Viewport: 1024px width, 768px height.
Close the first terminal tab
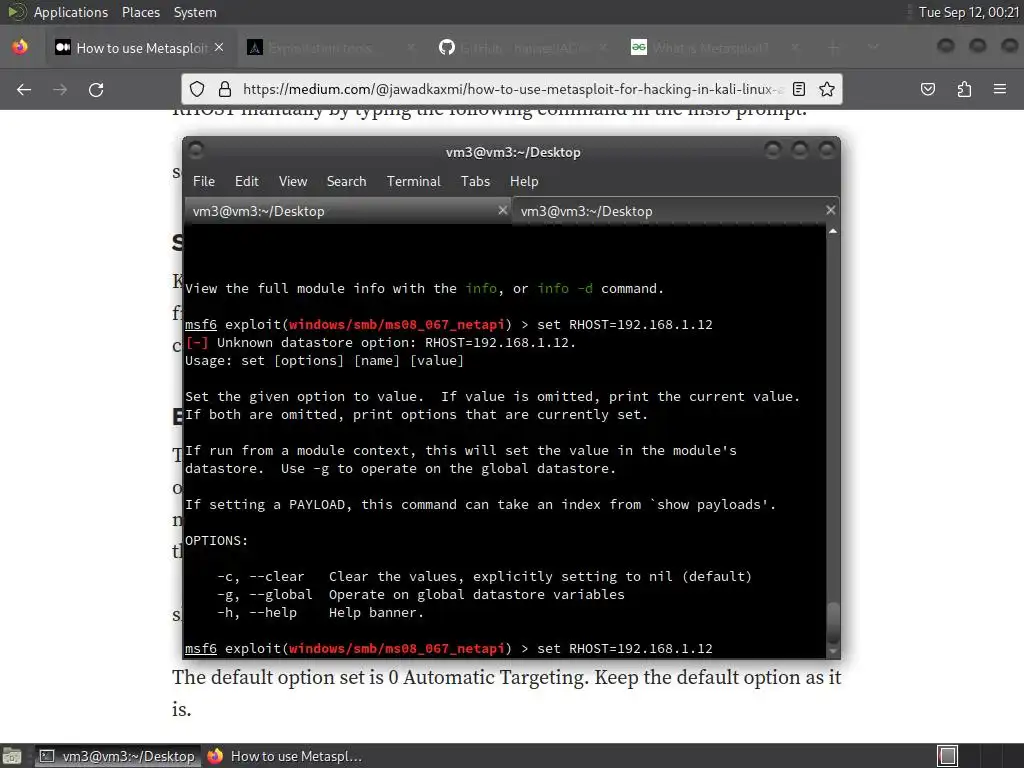point(502,210)
